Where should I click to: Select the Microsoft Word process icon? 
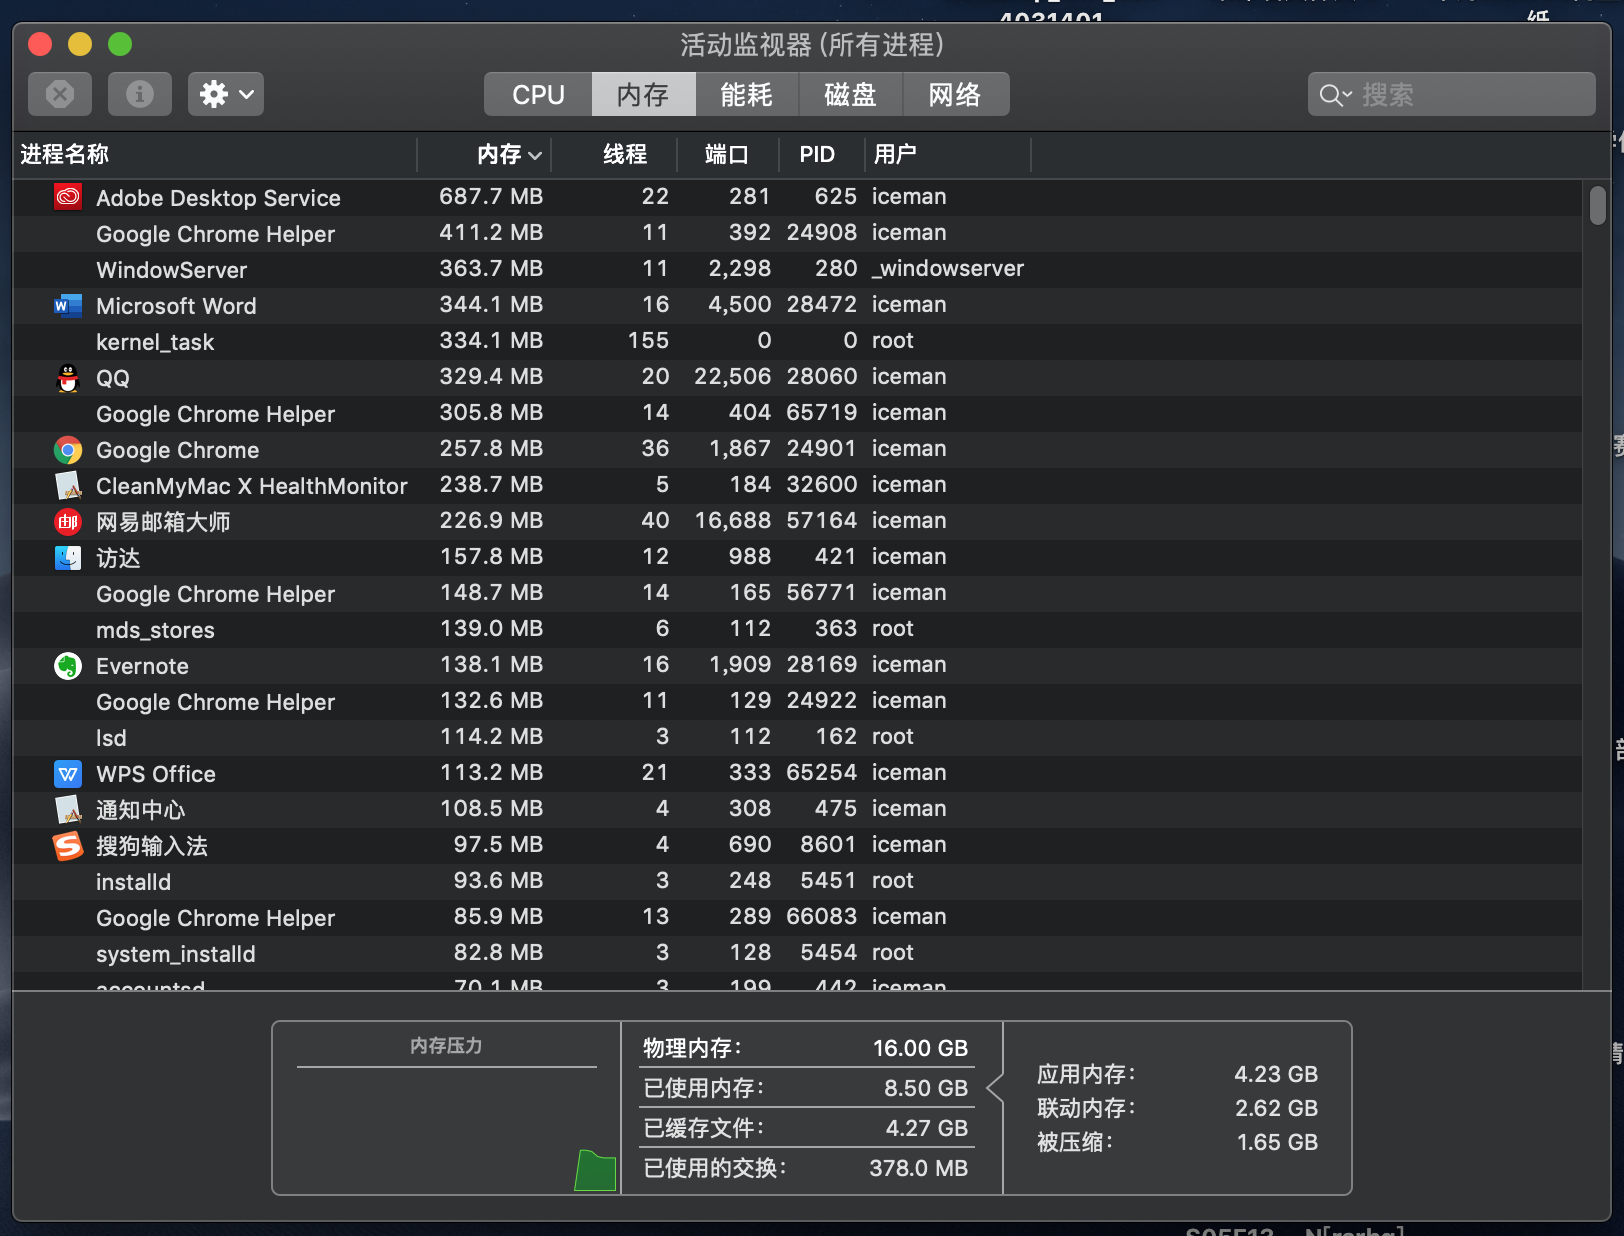(x=68, y=305)
